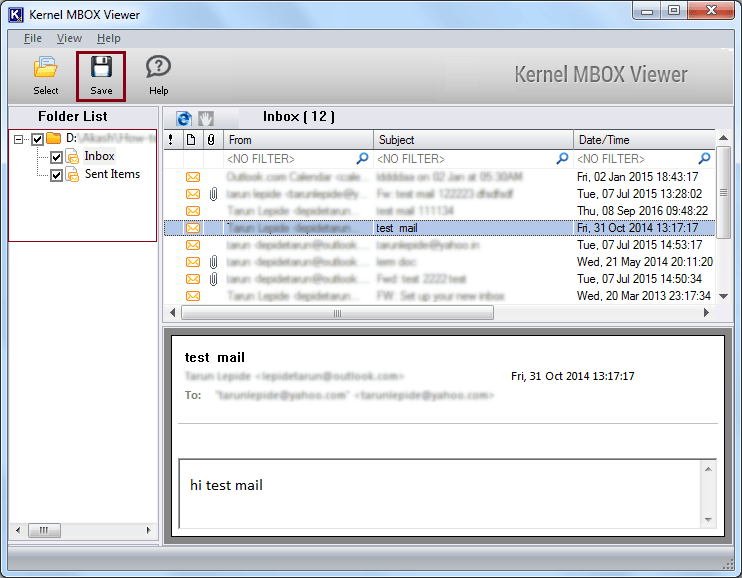Click the mail list scroll up arrow
742x578 pixels.
tap(723, 138)
